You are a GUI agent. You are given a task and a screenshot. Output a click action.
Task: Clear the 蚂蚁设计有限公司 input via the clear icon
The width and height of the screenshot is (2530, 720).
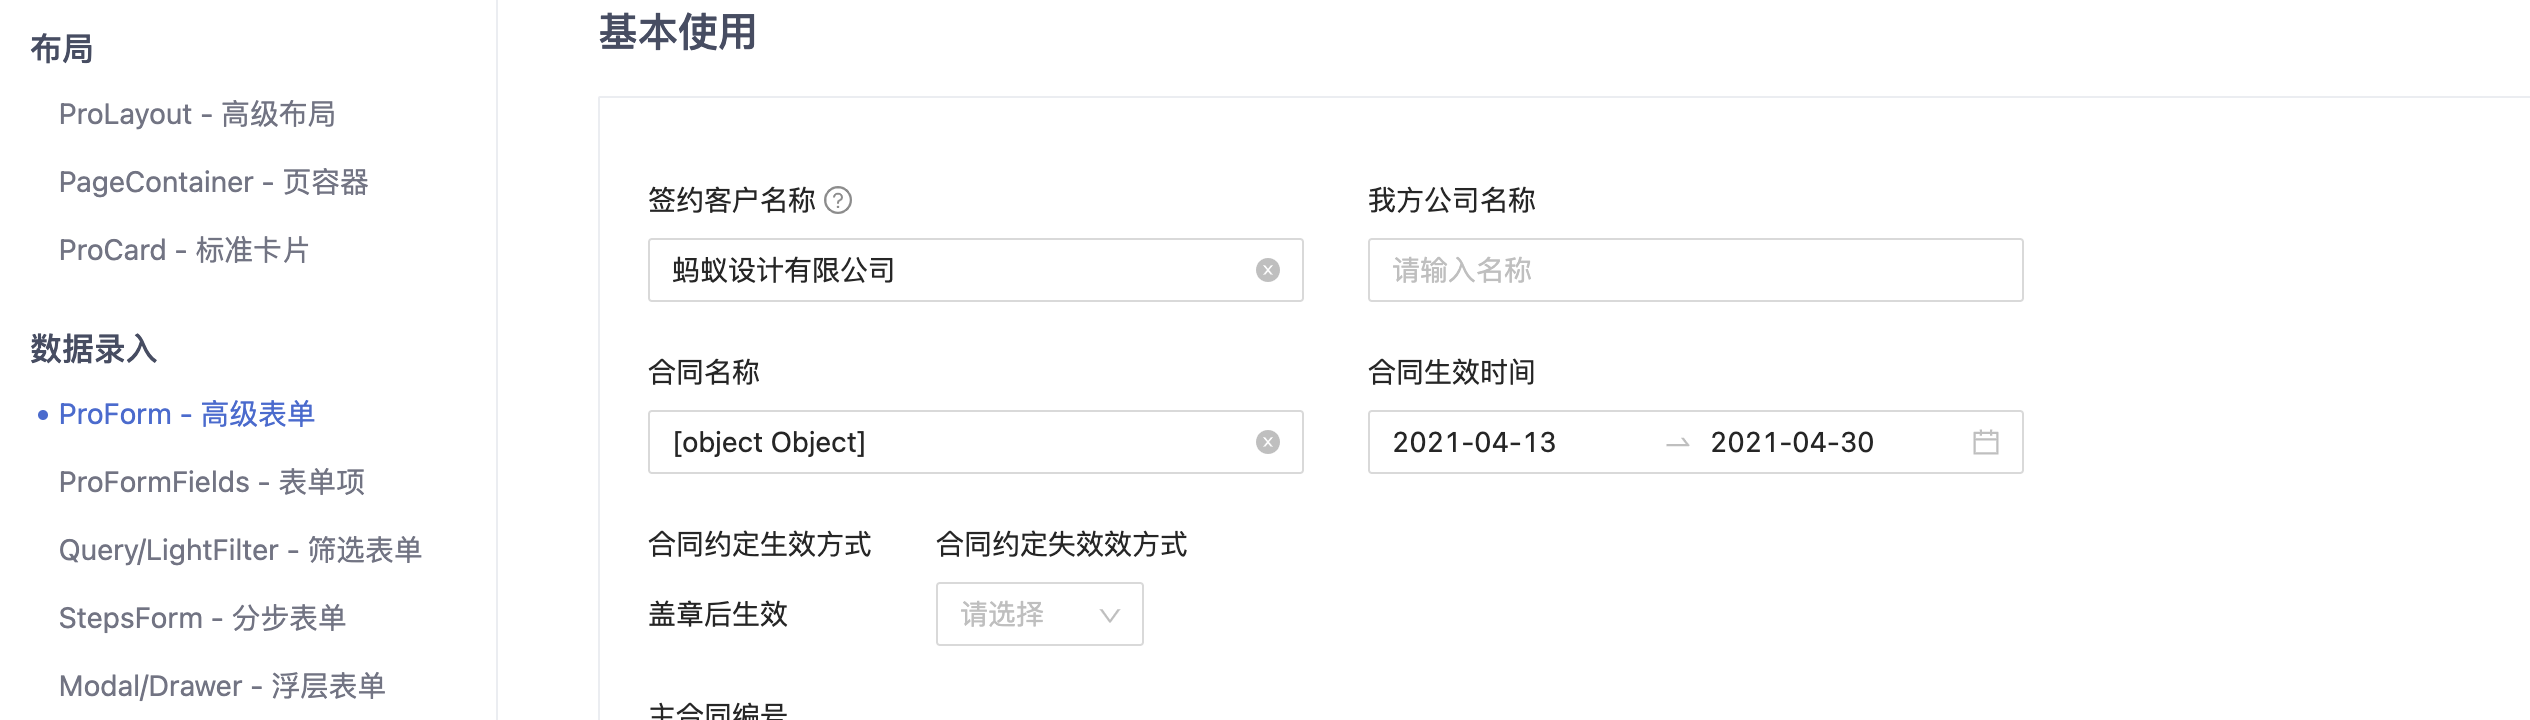[1268, 269]
